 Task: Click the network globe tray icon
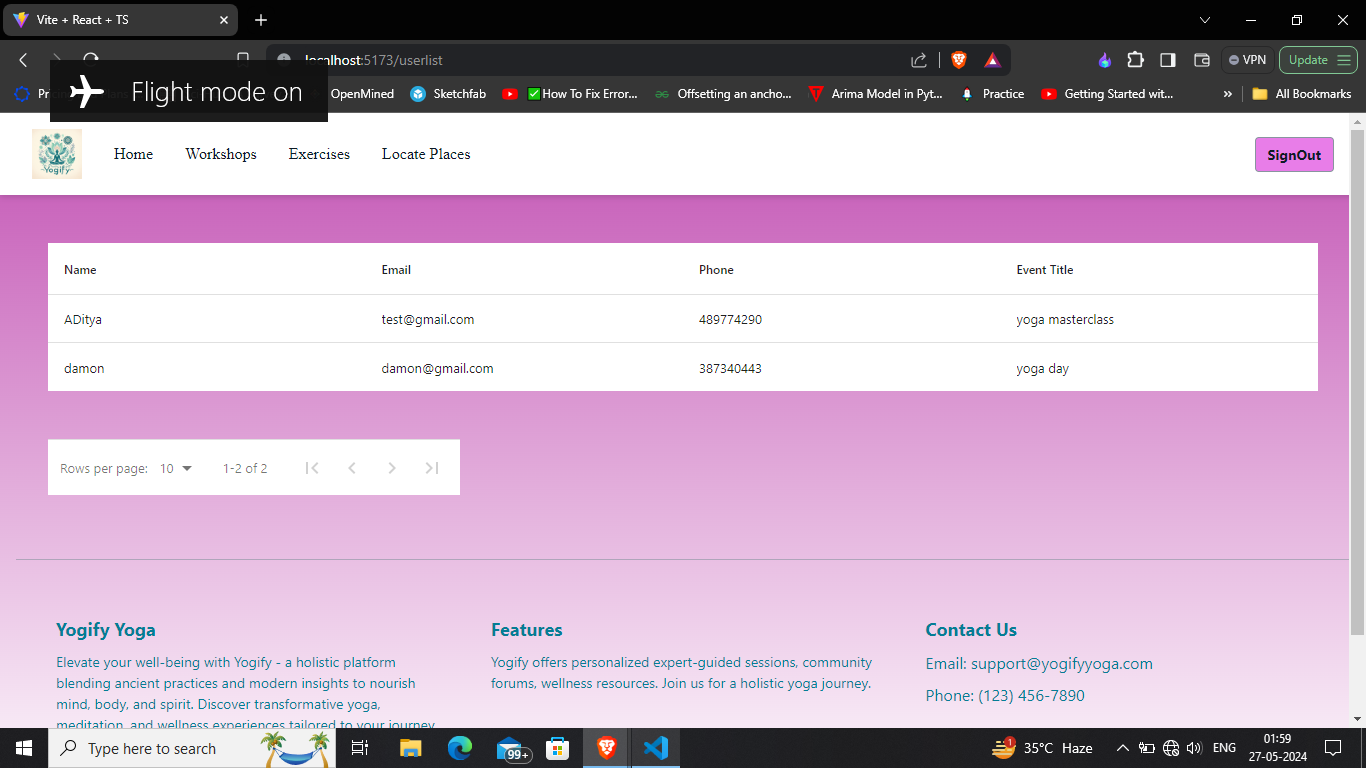[1171, 748]
